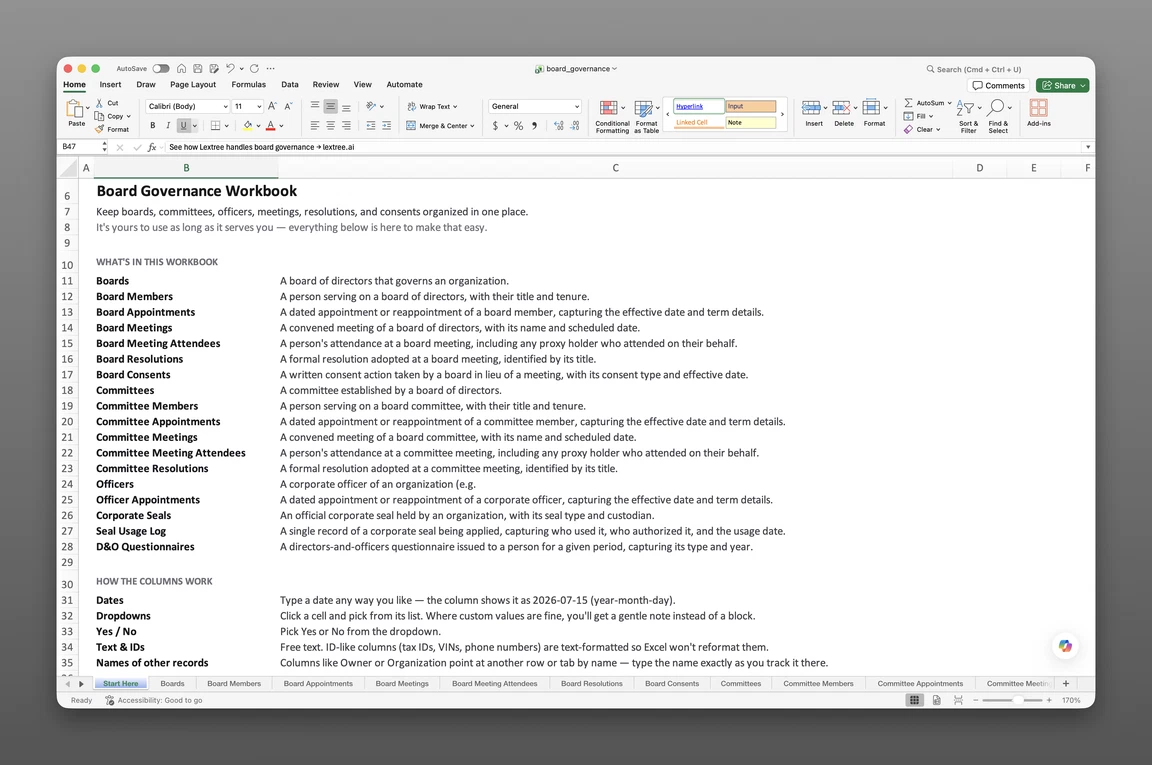Click the fill color yellow swatch
The image size is (1152, 765).
pos(248,126)
